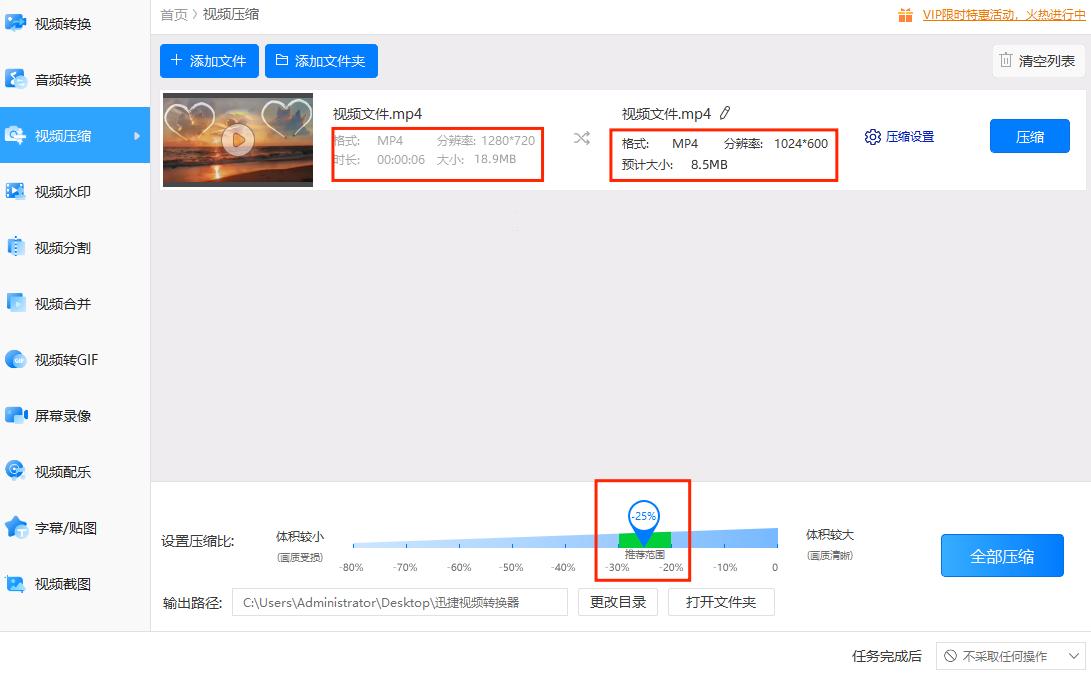Viewport: 1091px width, 676px height.
Task: Open 压缩设置 via the gear icon
Action: click(898, 137)
